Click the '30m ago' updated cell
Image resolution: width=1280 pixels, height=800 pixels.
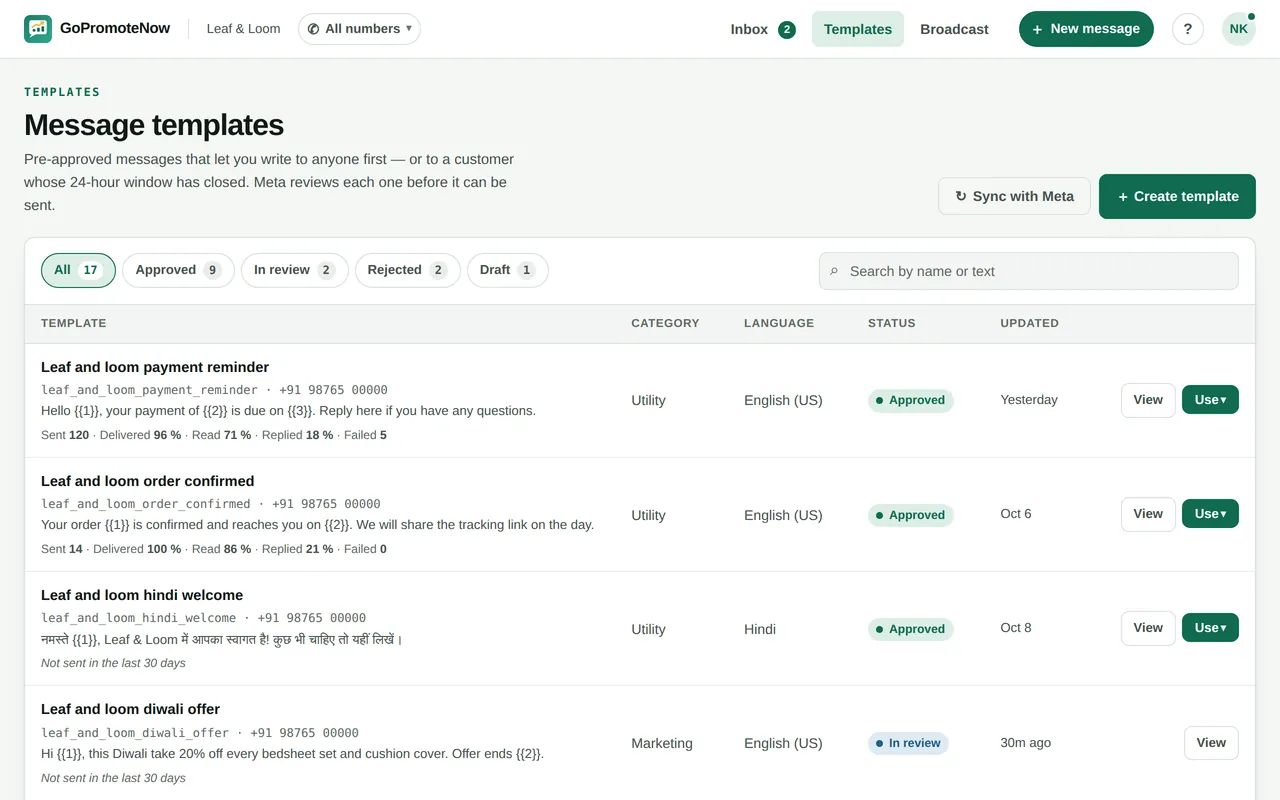1025,743
